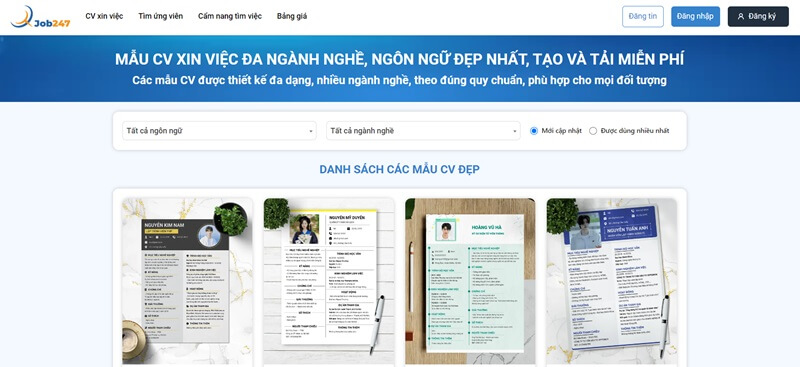Click the Job247 logo
The width and height of the screenshot is (800, 367).
(40, 17)
